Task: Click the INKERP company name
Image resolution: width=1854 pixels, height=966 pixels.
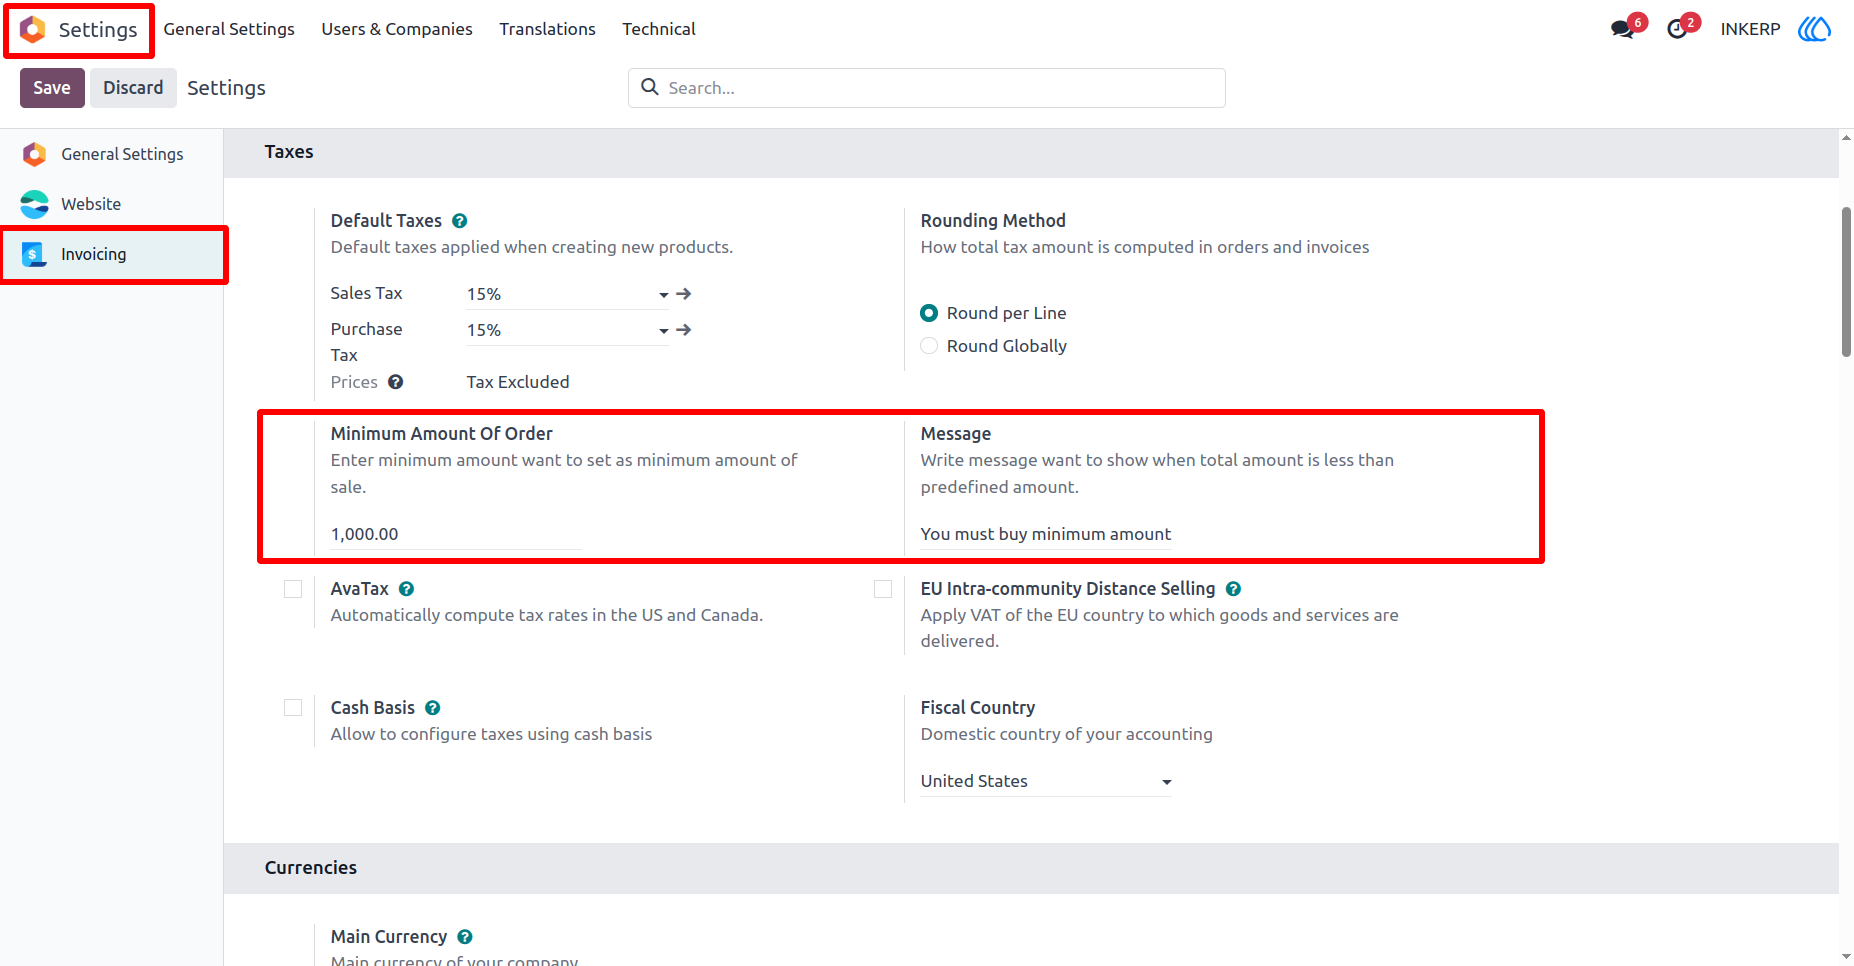Action: (x=1750, y=29)
